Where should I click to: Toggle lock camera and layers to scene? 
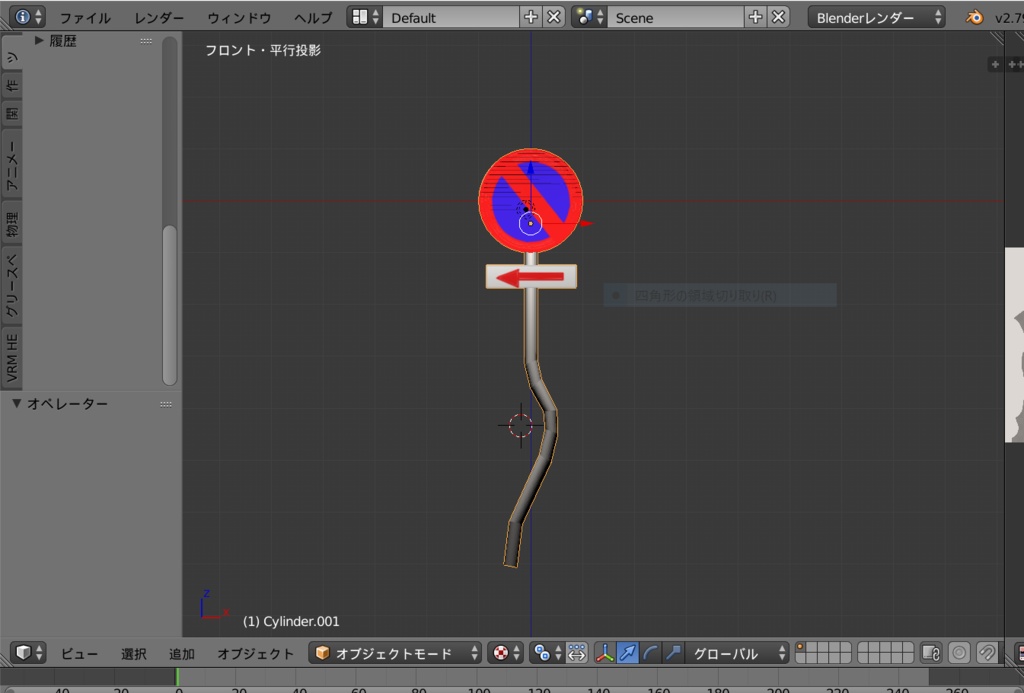[x=931, y=653]
